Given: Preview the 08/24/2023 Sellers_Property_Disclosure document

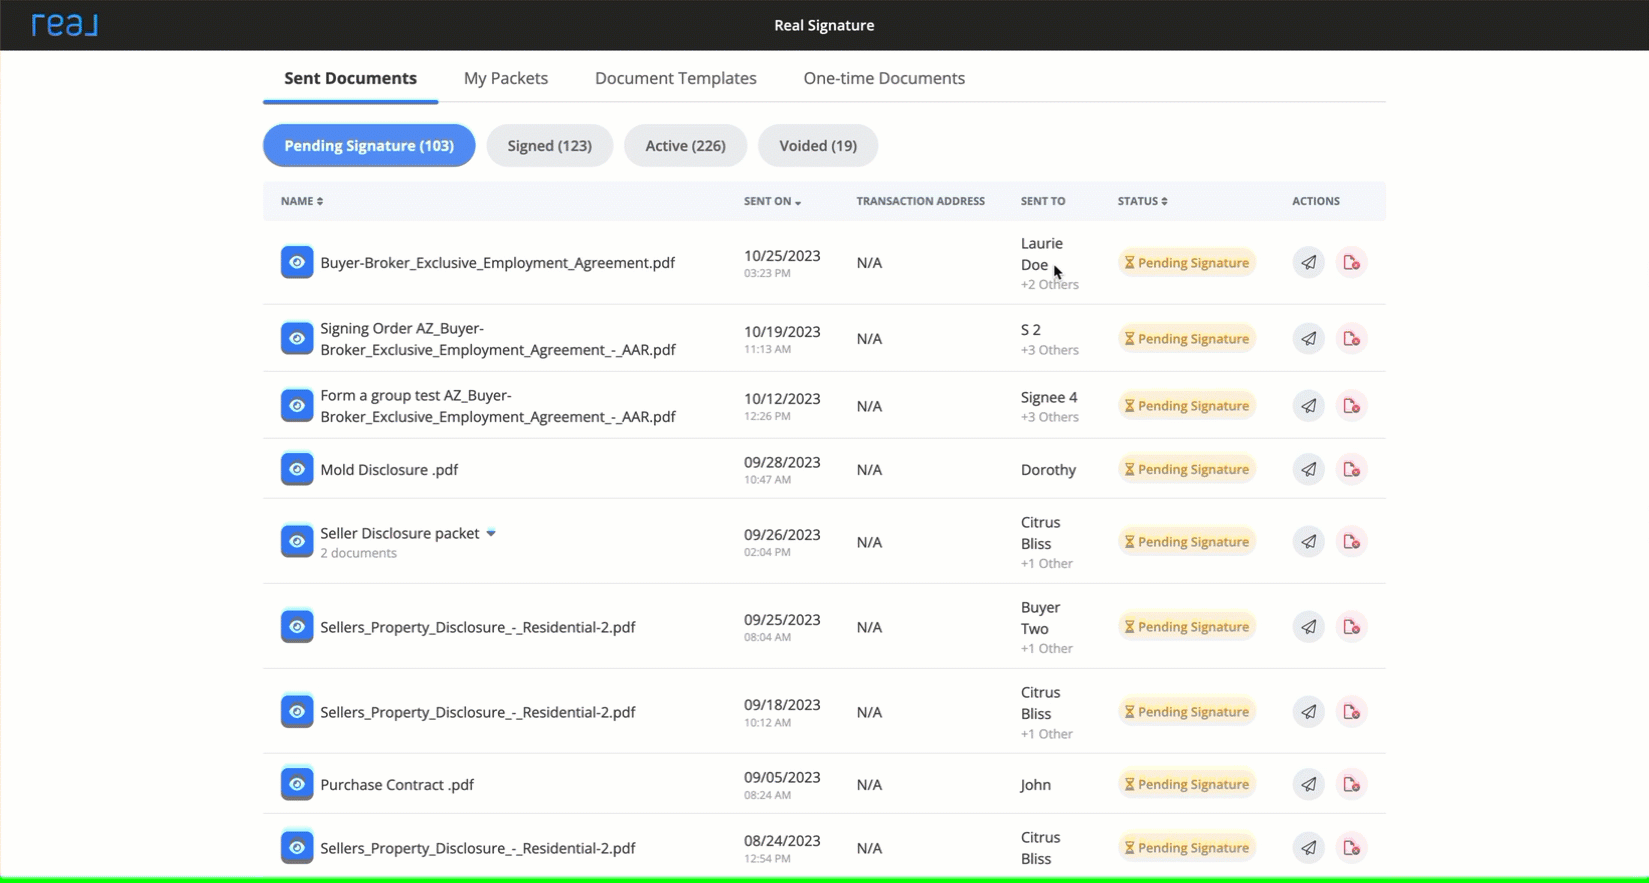Looking at the screenshot, I should (297, 848).
